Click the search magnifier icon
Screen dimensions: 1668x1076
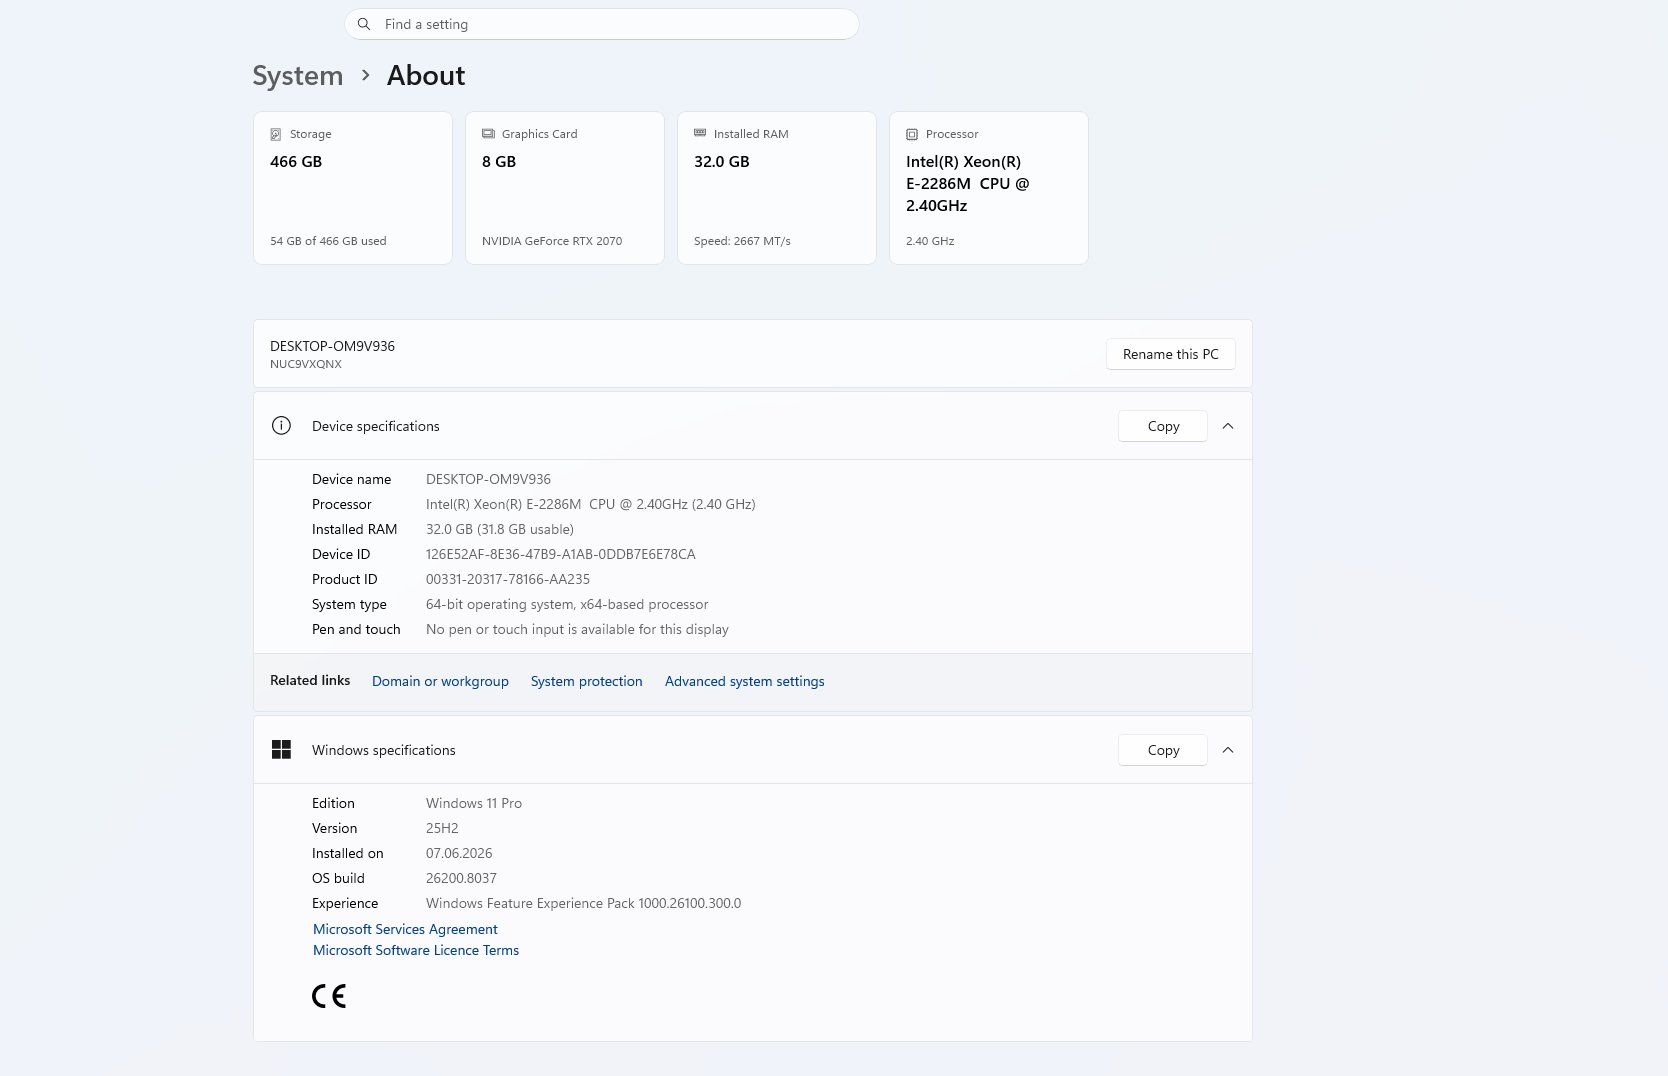click(364, 24)
